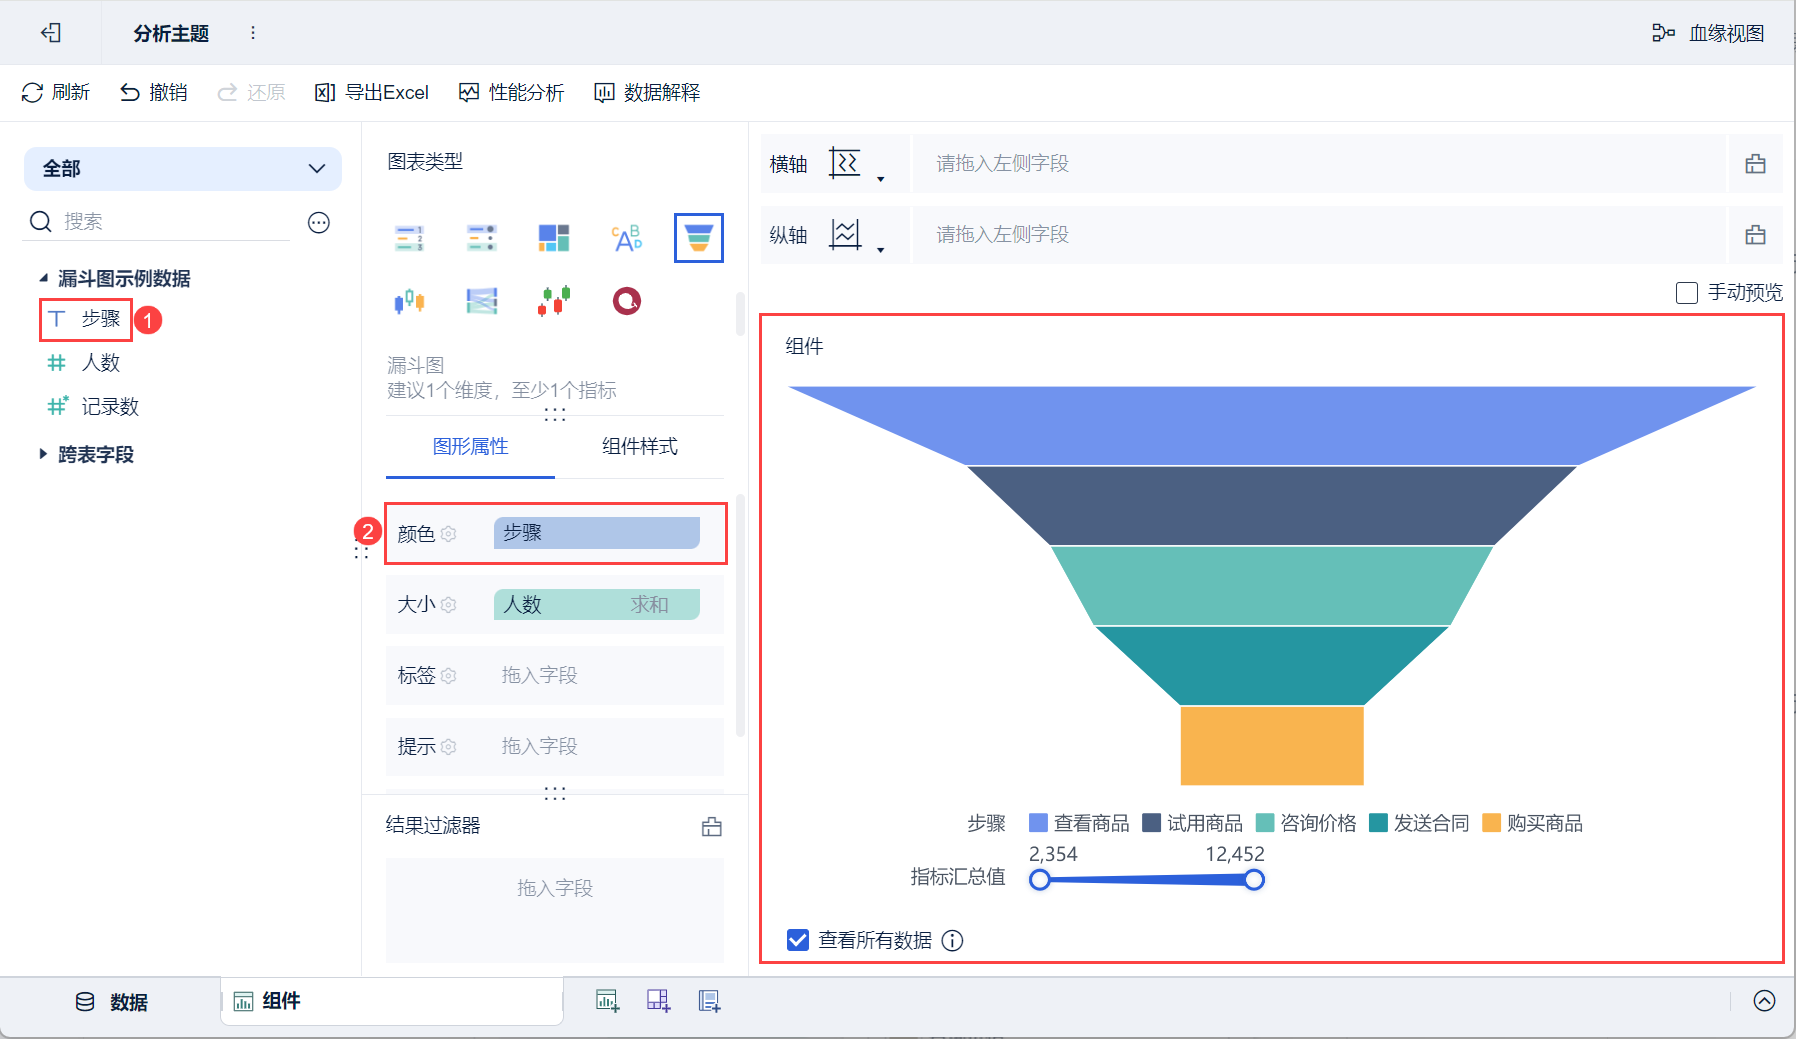Select the 组件 tab at the bottom

(x=392, y=1001)
